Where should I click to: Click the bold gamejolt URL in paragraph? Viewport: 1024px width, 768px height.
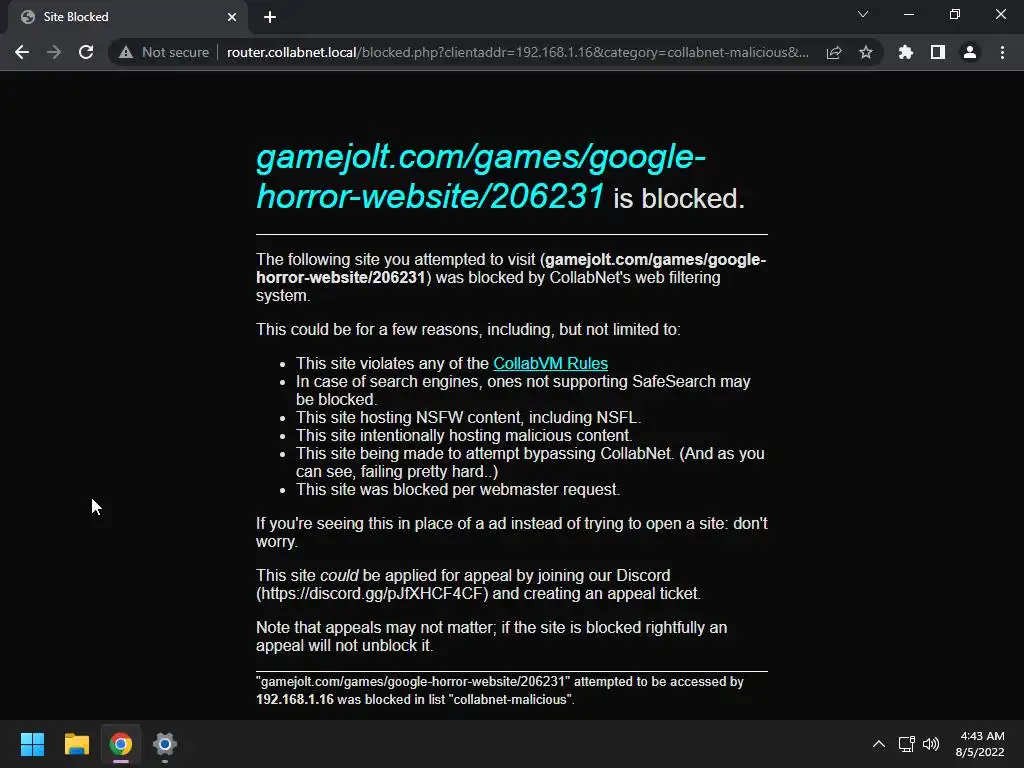pos(511,268)
